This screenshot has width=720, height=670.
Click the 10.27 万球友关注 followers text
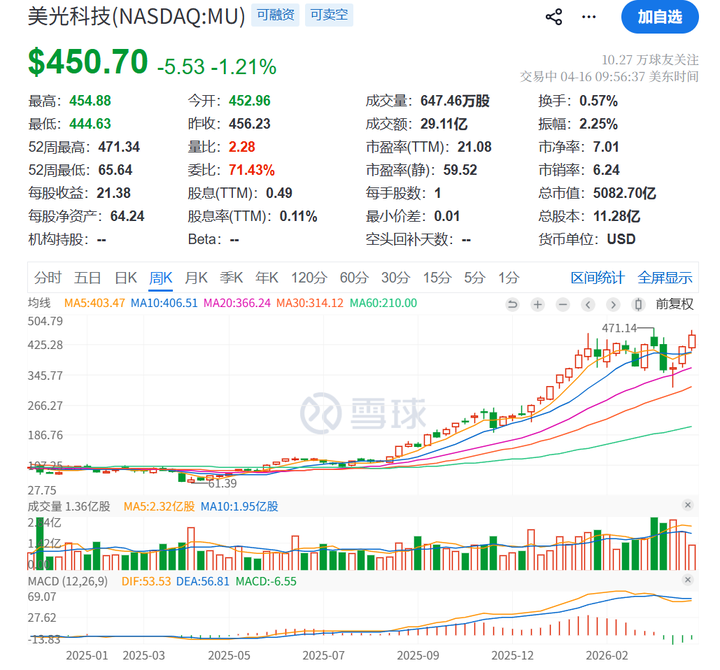(650, 60)
